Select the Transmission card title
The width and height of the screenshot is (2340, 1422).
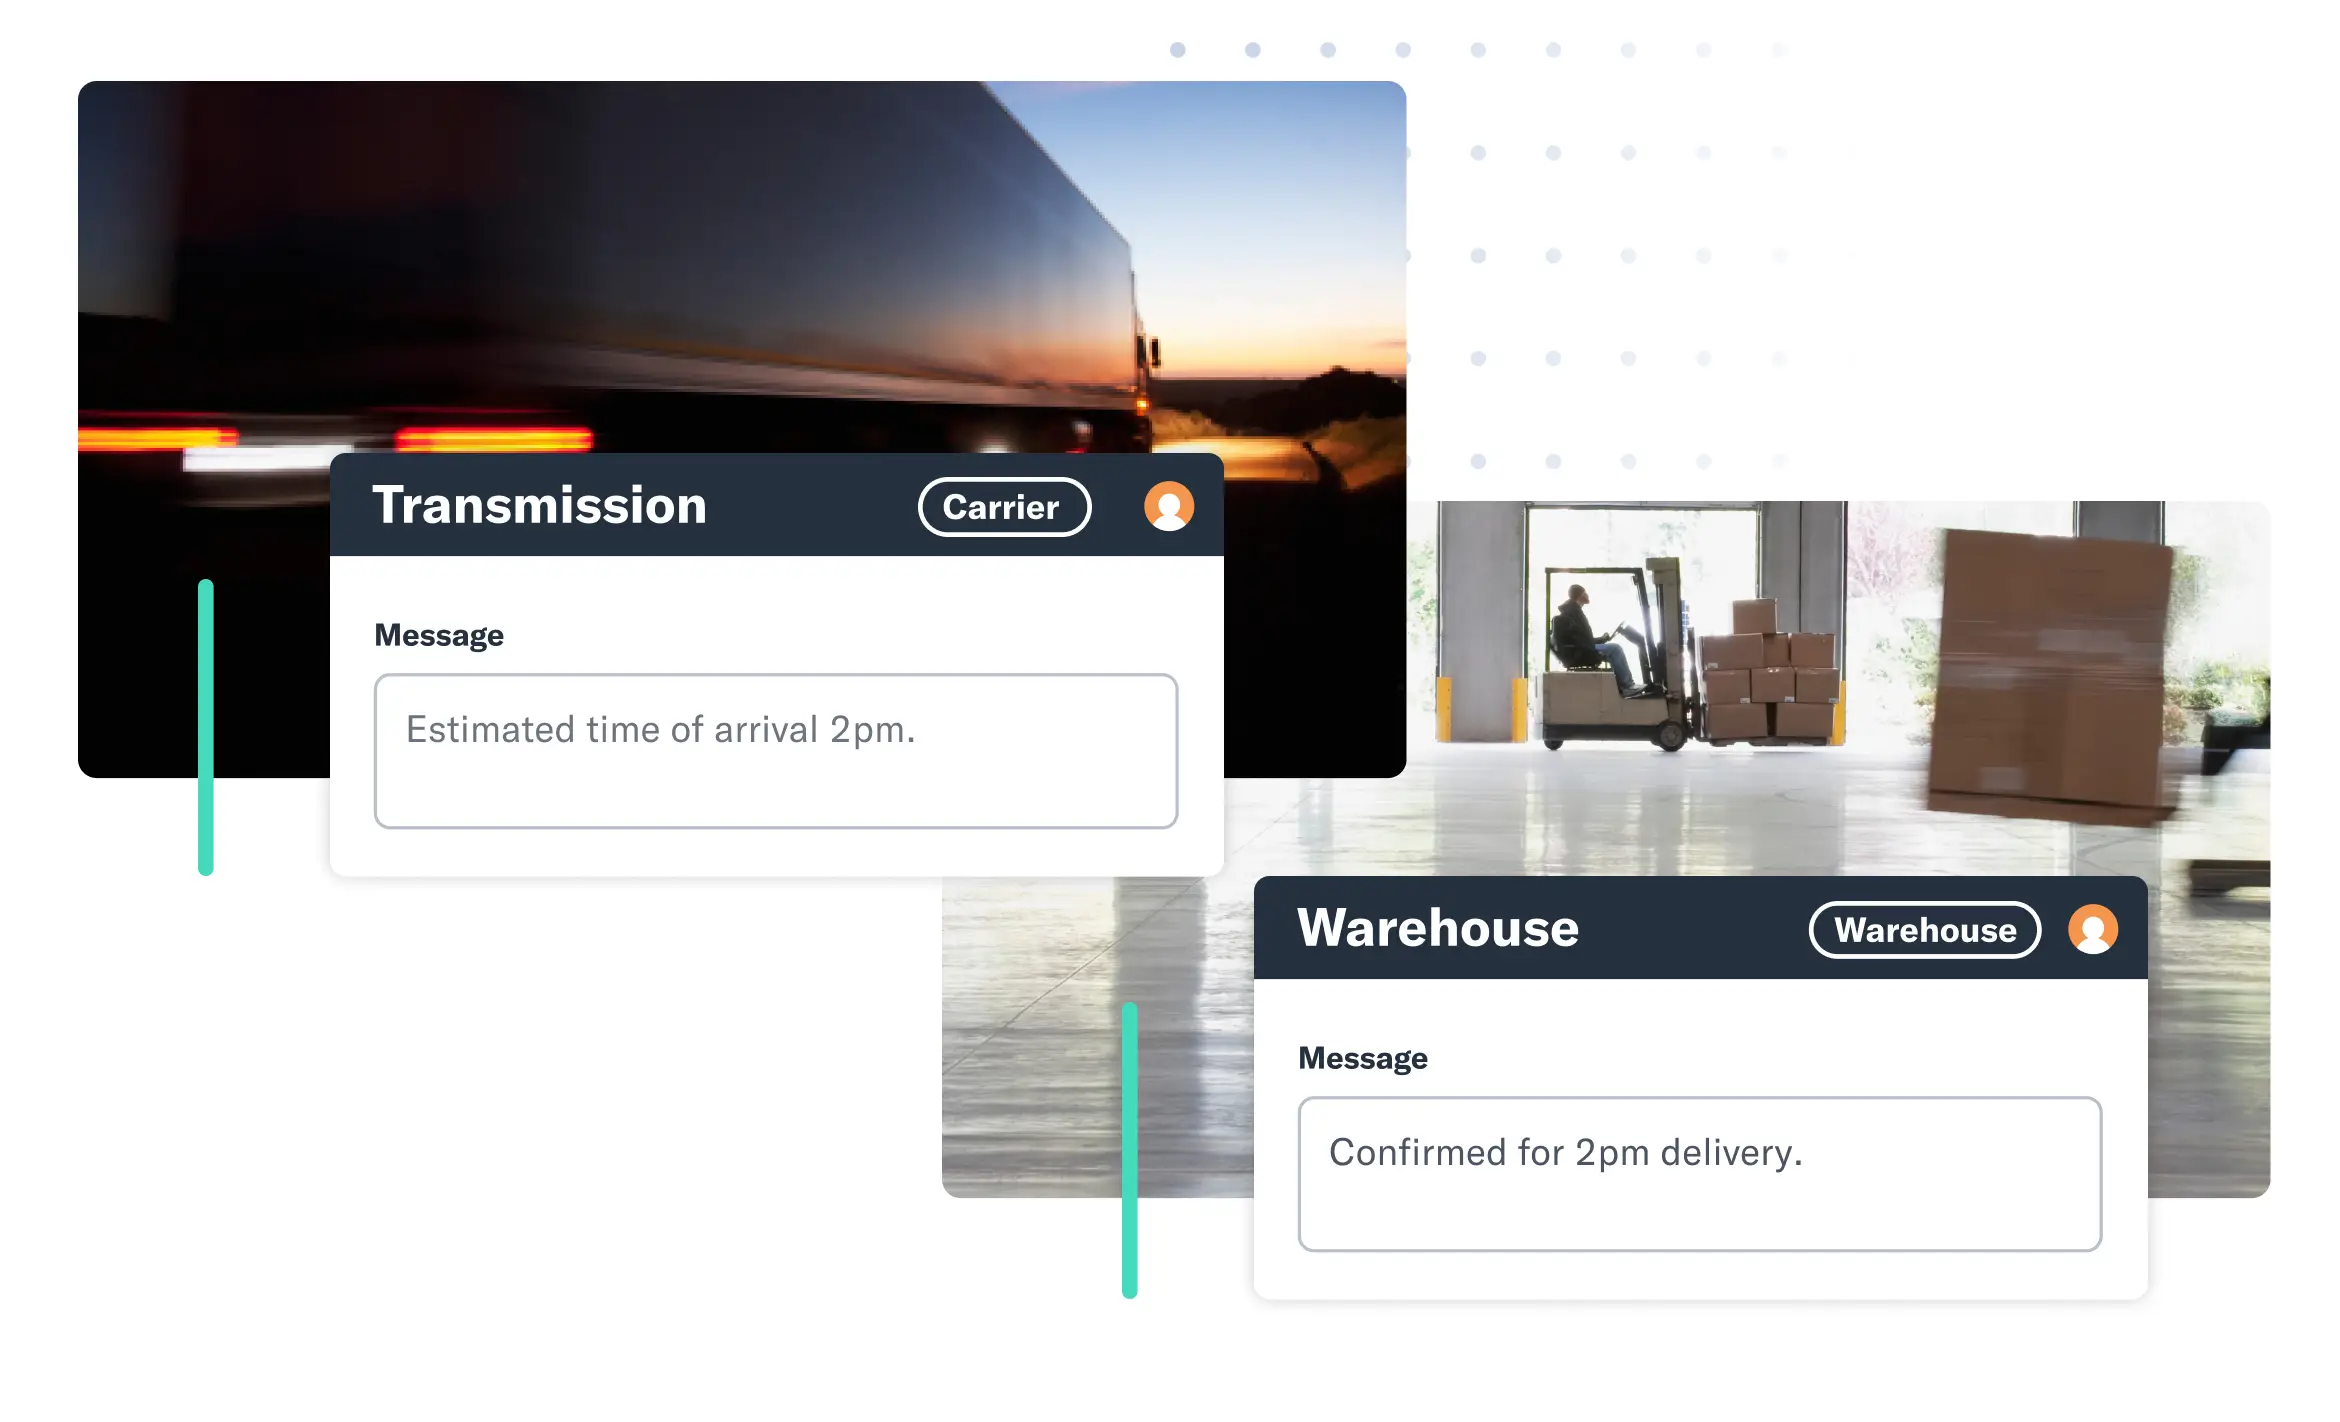click(x=539, y=505)
